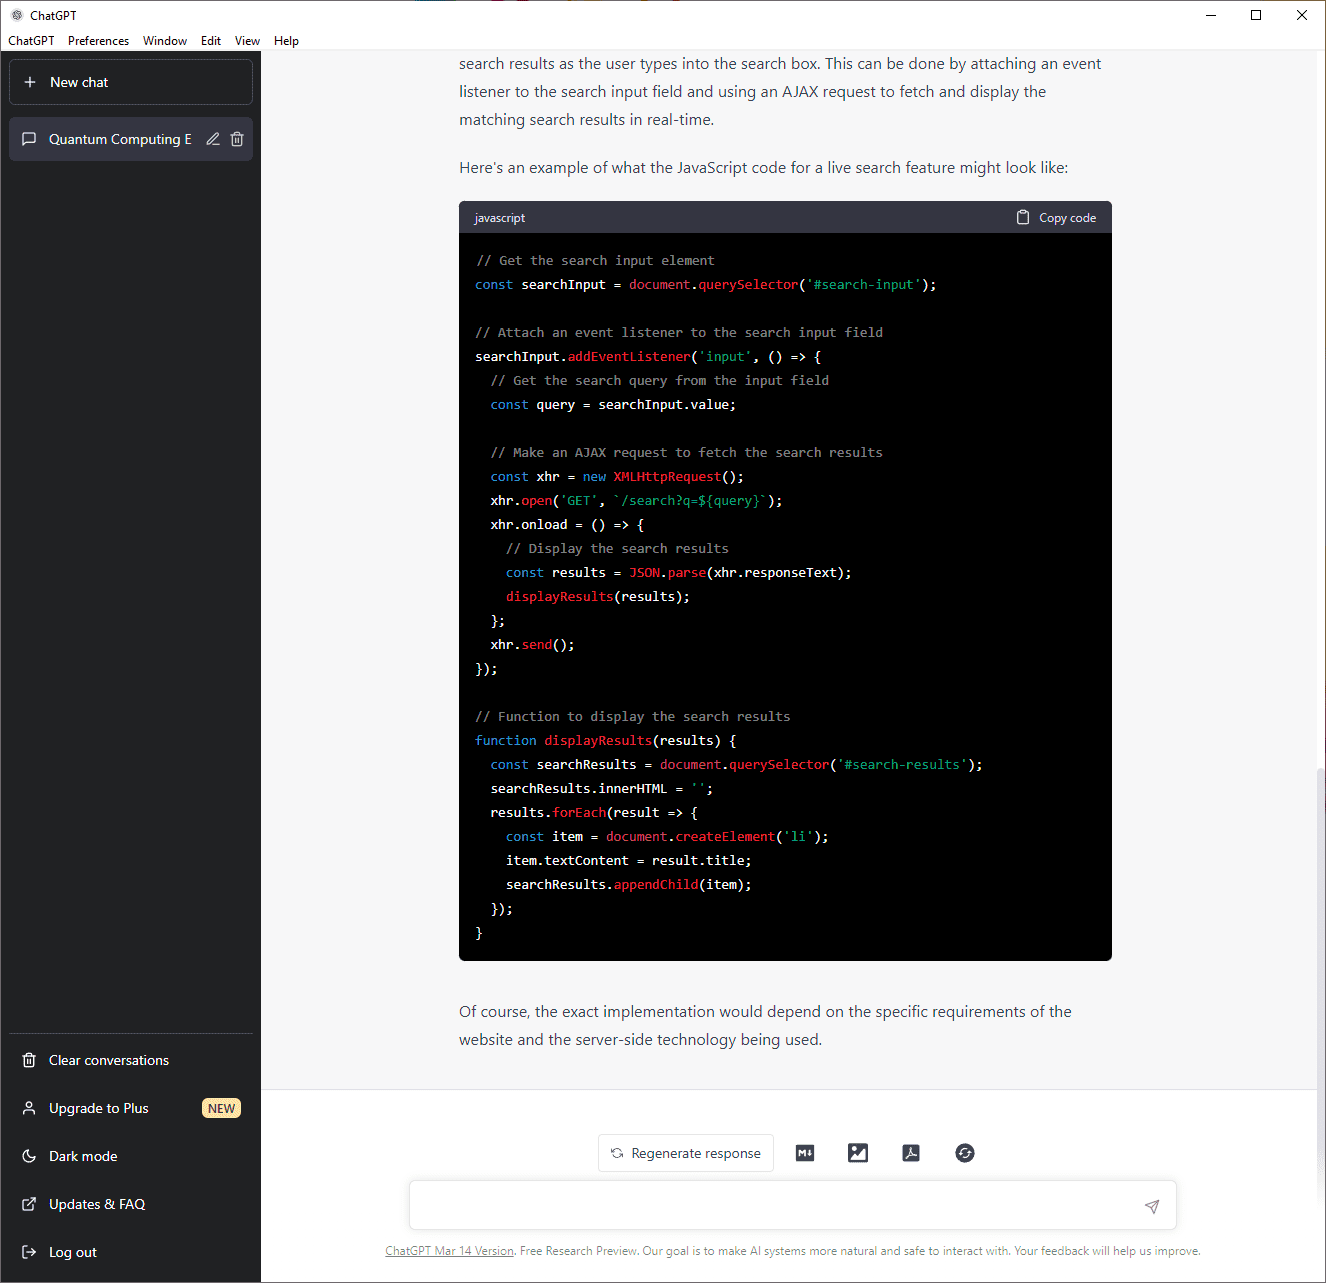
Task: Export the chat as PNG image
Action: (858, 1153)
